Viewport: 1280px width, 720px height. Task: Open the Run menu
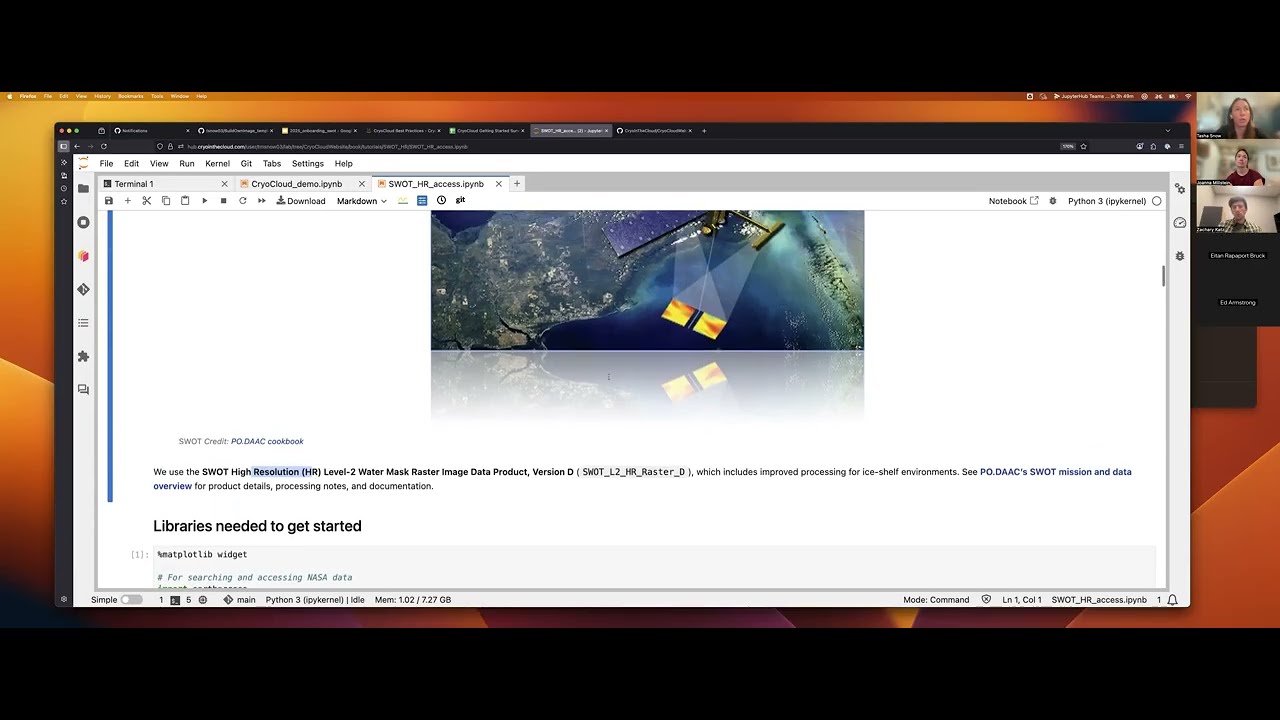tap(187, 163)
